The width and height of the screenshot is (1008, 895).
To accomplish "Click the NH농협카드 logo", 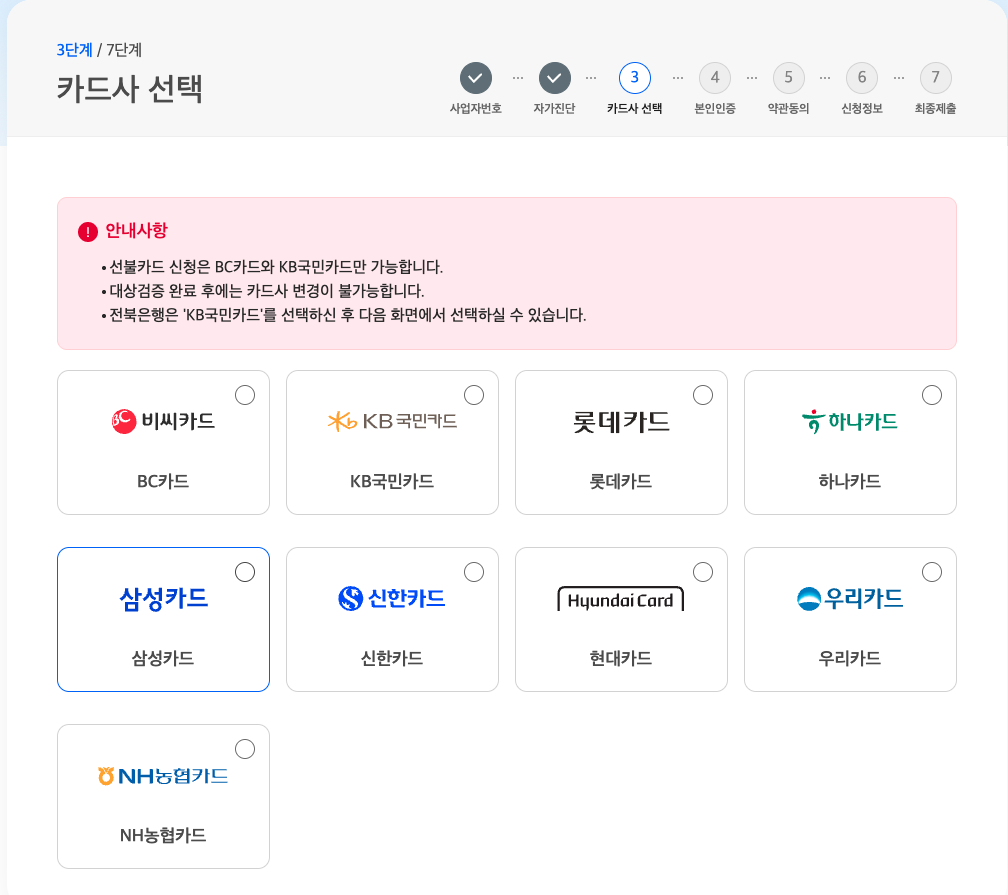I will click(x=163, y=776).
